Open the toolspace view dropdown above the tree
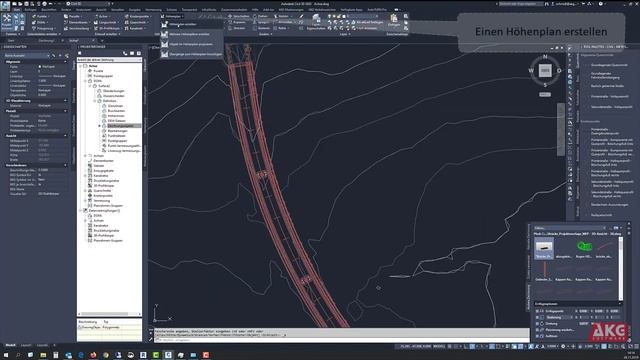 click(x=109, y=60)
